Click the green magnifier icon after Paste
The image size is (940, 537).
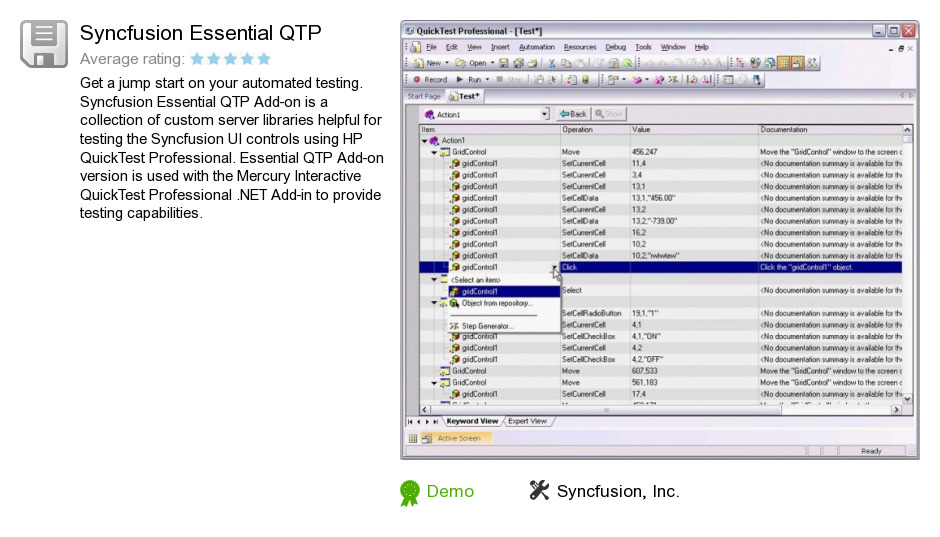point(628,63)
